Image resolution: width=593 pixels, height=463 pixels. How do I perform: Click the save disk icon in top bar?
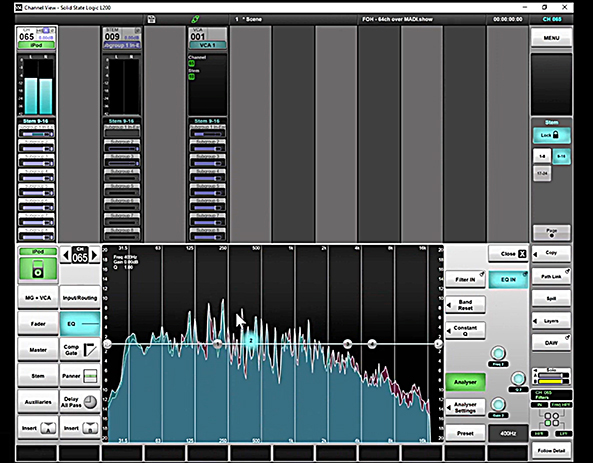tap(152, 19)
